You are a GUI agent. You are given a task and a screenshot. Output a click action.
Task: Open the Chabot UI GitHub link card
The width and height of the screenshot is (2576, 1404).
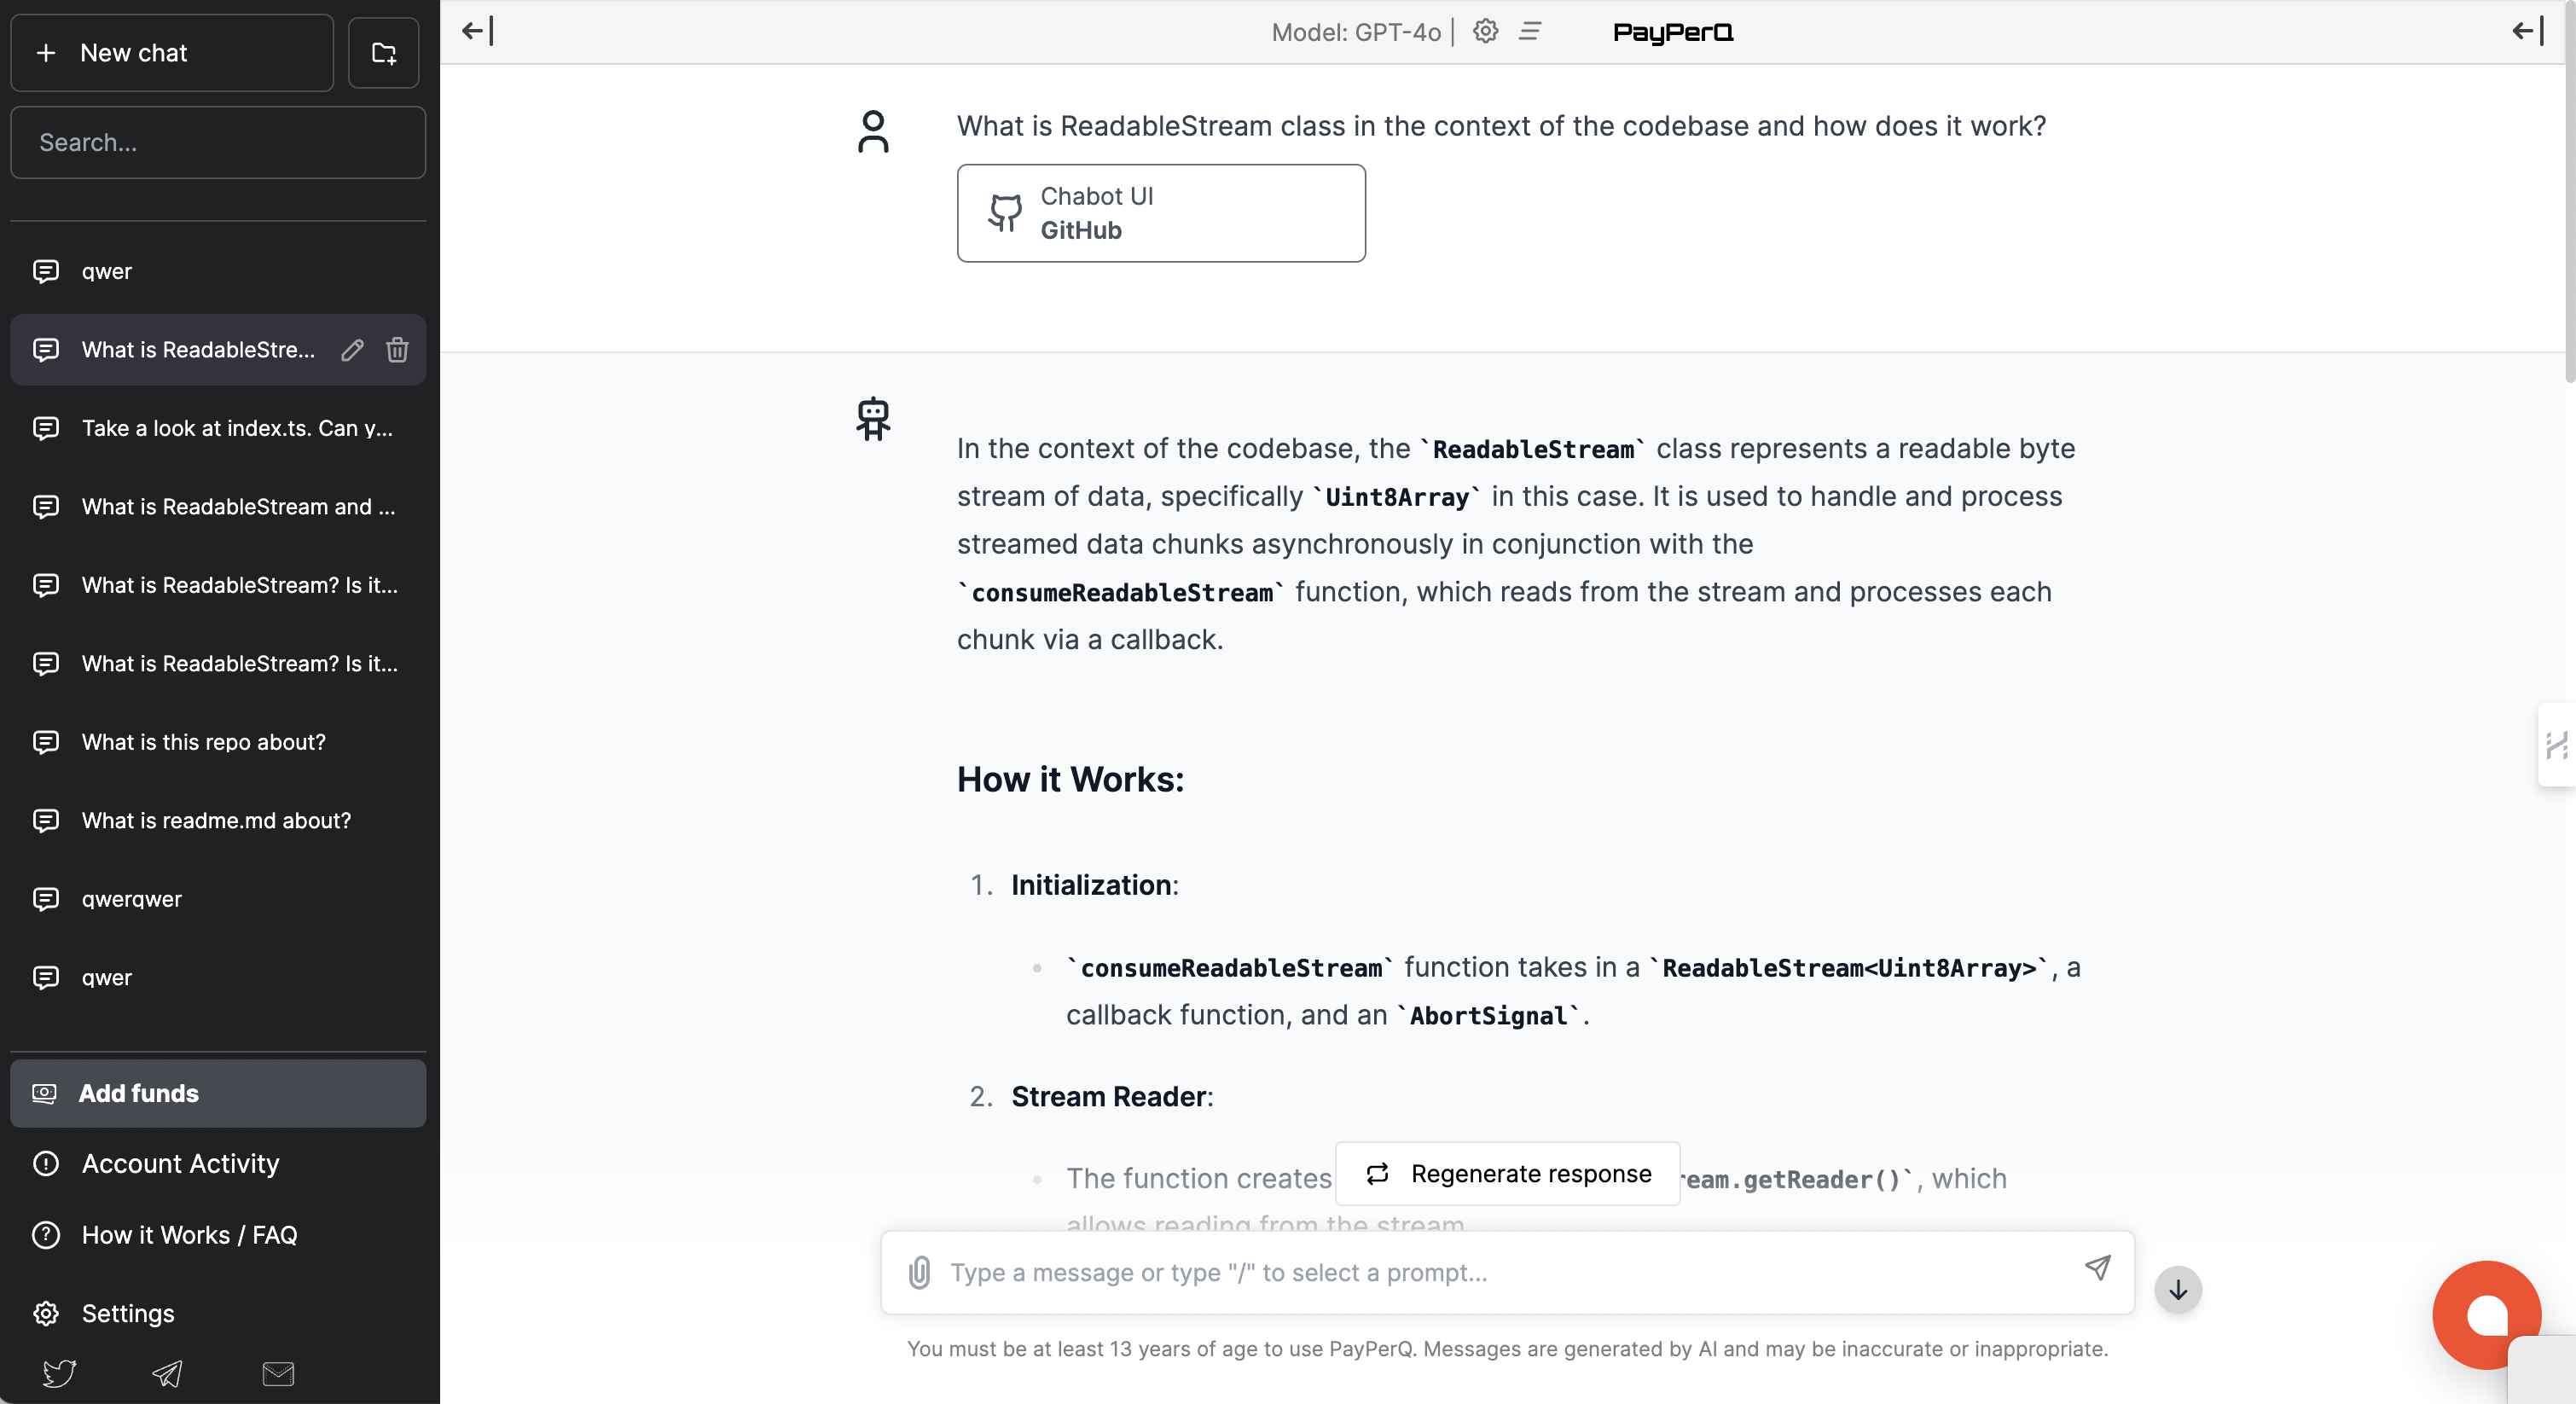pos(1160,213)
